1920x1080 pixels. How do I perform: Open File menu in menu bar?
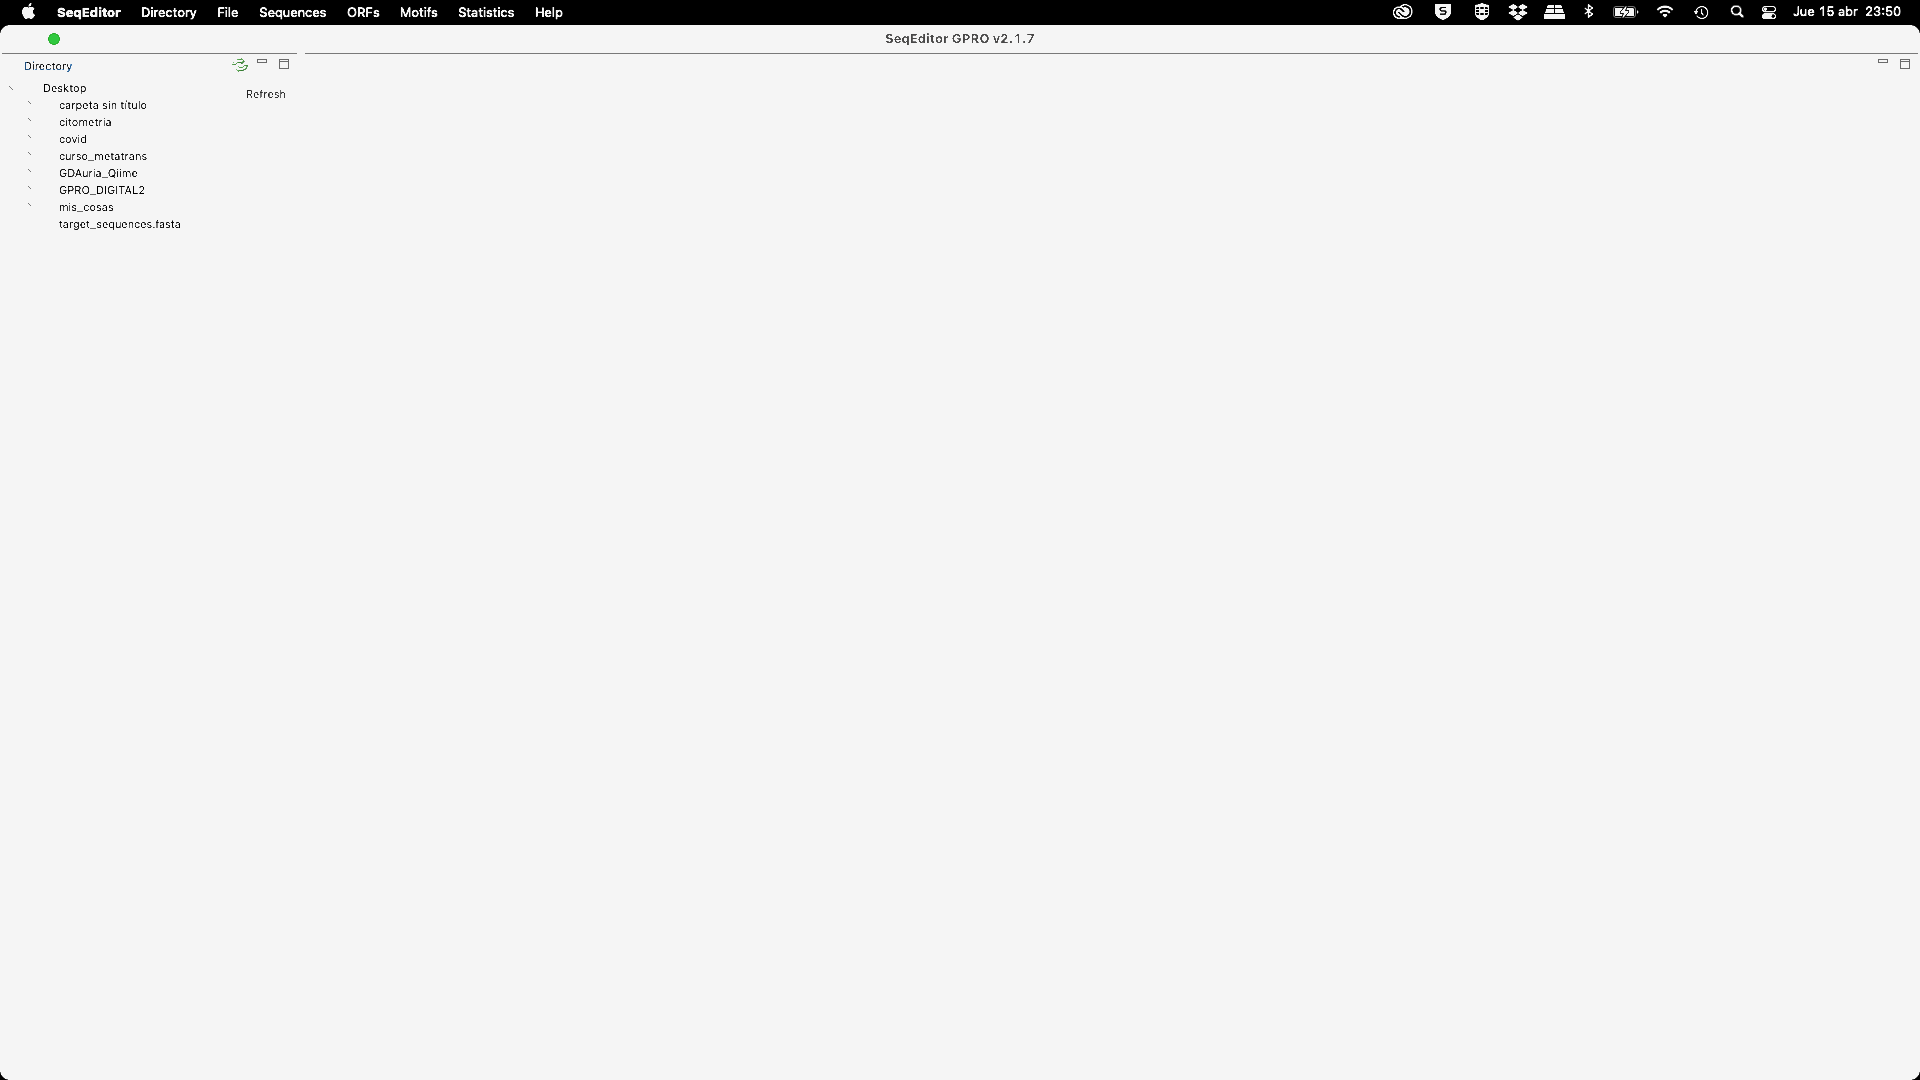[227, 12]
